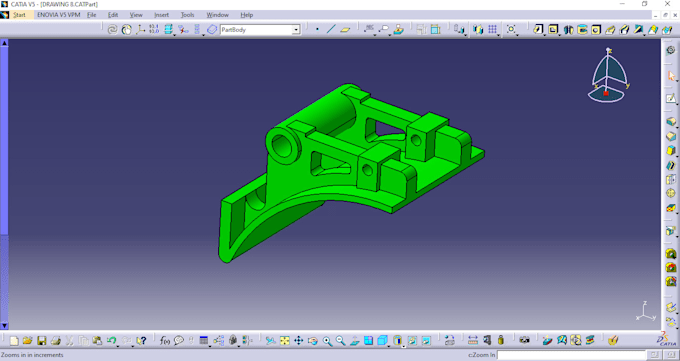Open the ENOVIA V5 VPM menu
Screen dimensions: 680x361
click(x=59, y=15)
